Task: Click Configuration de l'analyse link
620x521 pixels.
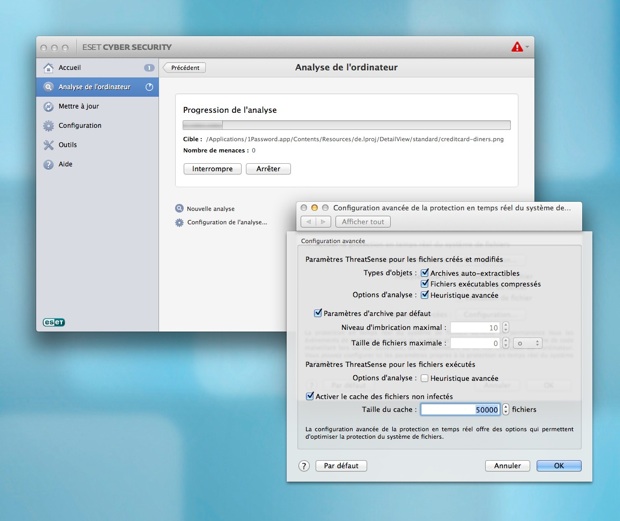Action: click(x=227, y=223)
